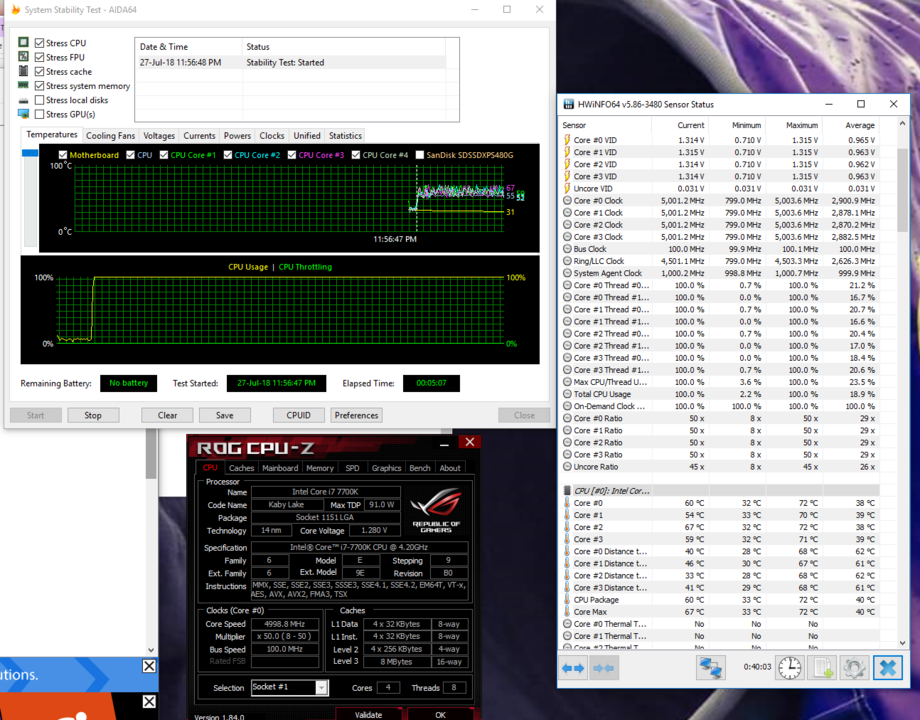Switch to the Cooling Fans tab
The height and width of the screenshot is (720, 920).
tap(110, 136)
